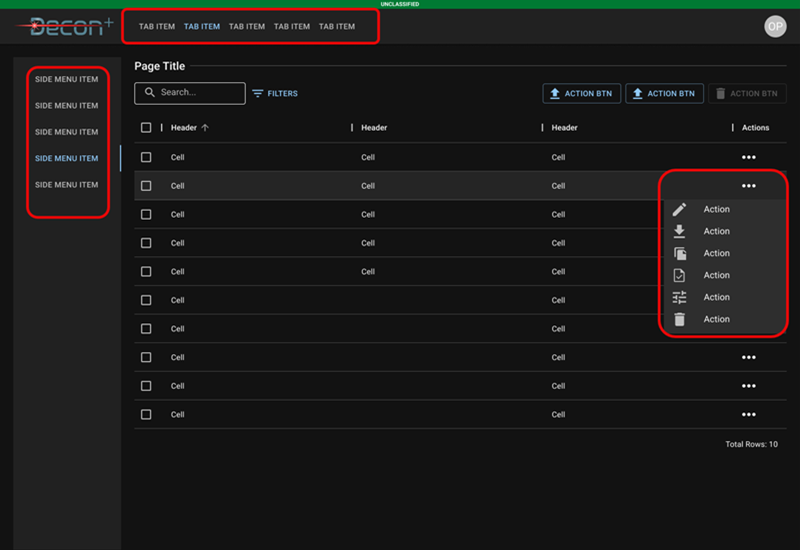Check the sixth table row's checkbox
Viewport: 800px width, 550px height.
146,300
